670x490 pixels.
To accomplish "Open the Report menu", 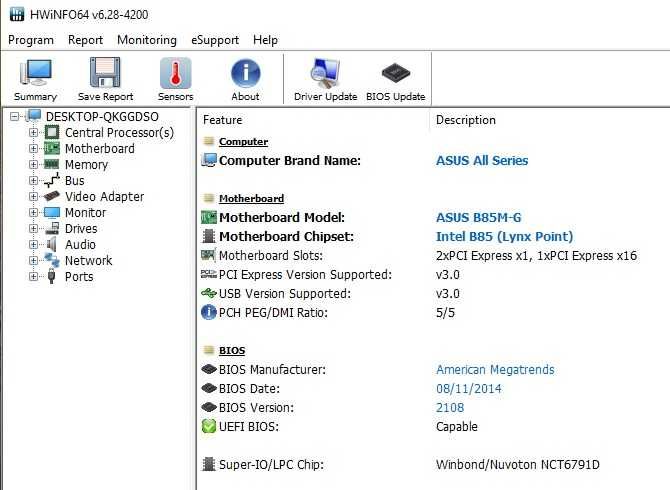I will (85, 40).
